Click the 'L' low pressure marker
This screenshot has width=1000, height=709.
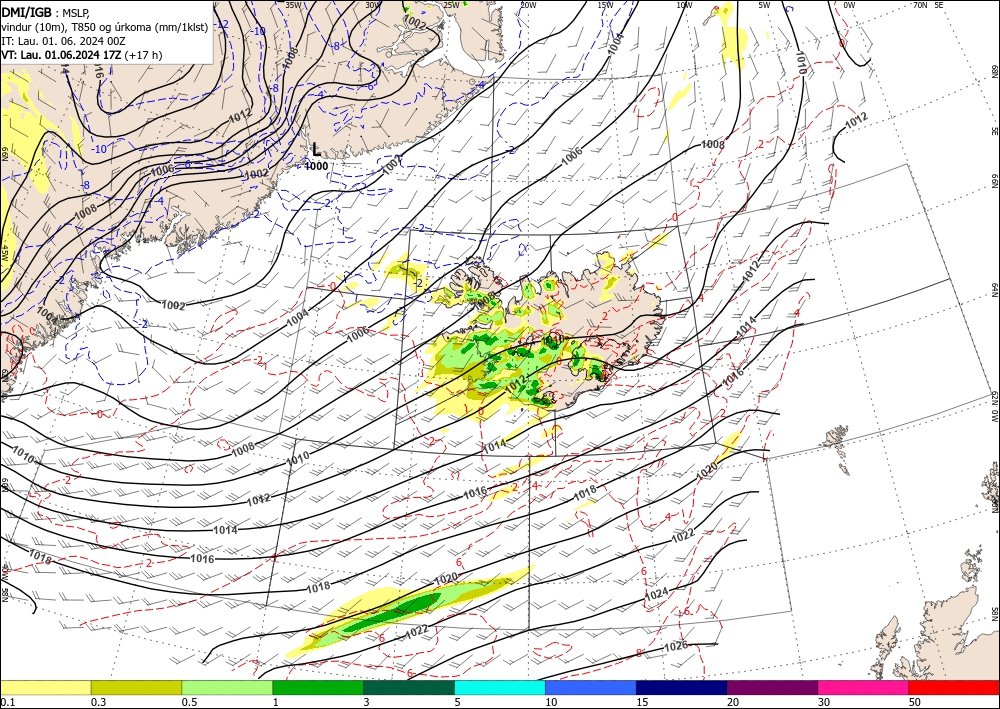tap(316, 149)
